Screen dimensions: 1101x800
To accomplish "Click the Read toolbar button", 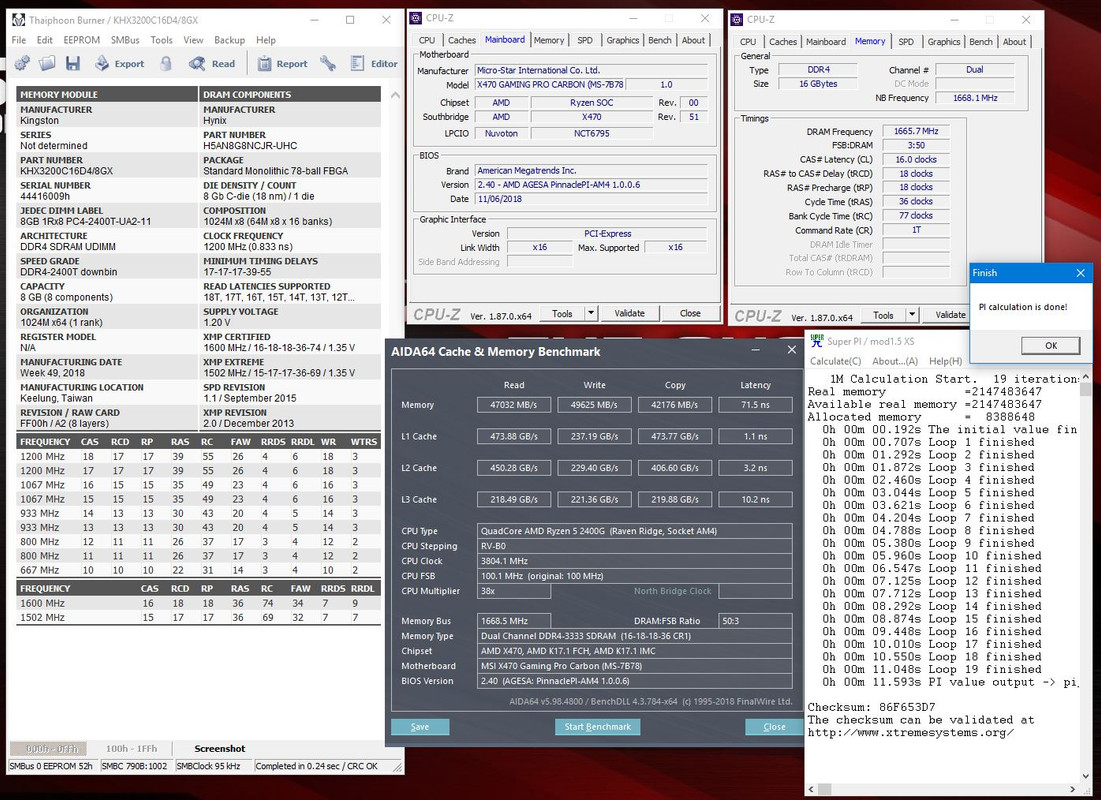I will pyautogui.click(x=212, y=63).
